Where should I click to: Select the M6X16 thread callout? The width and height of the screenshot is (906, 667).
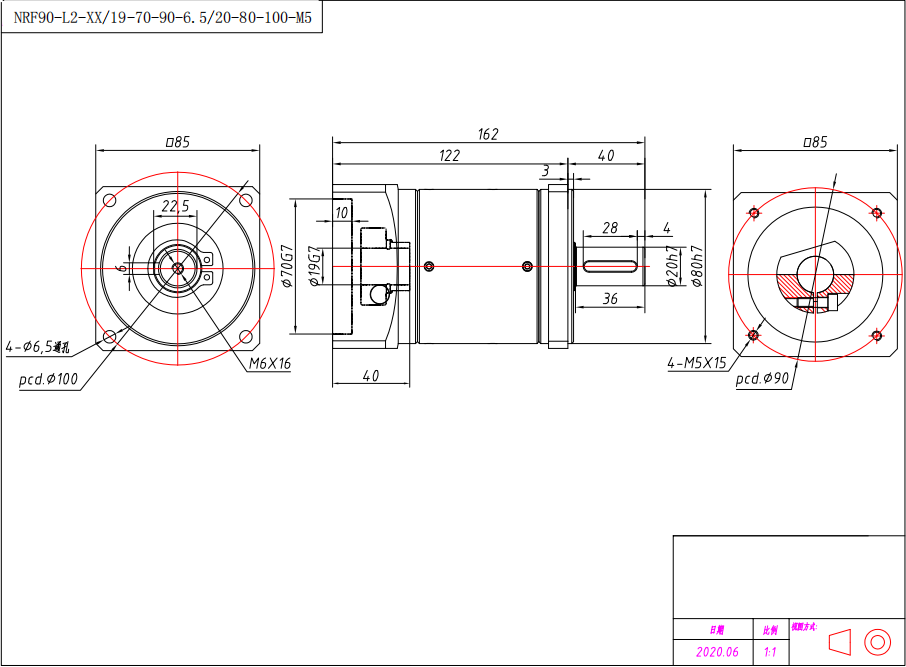(269, 364)
